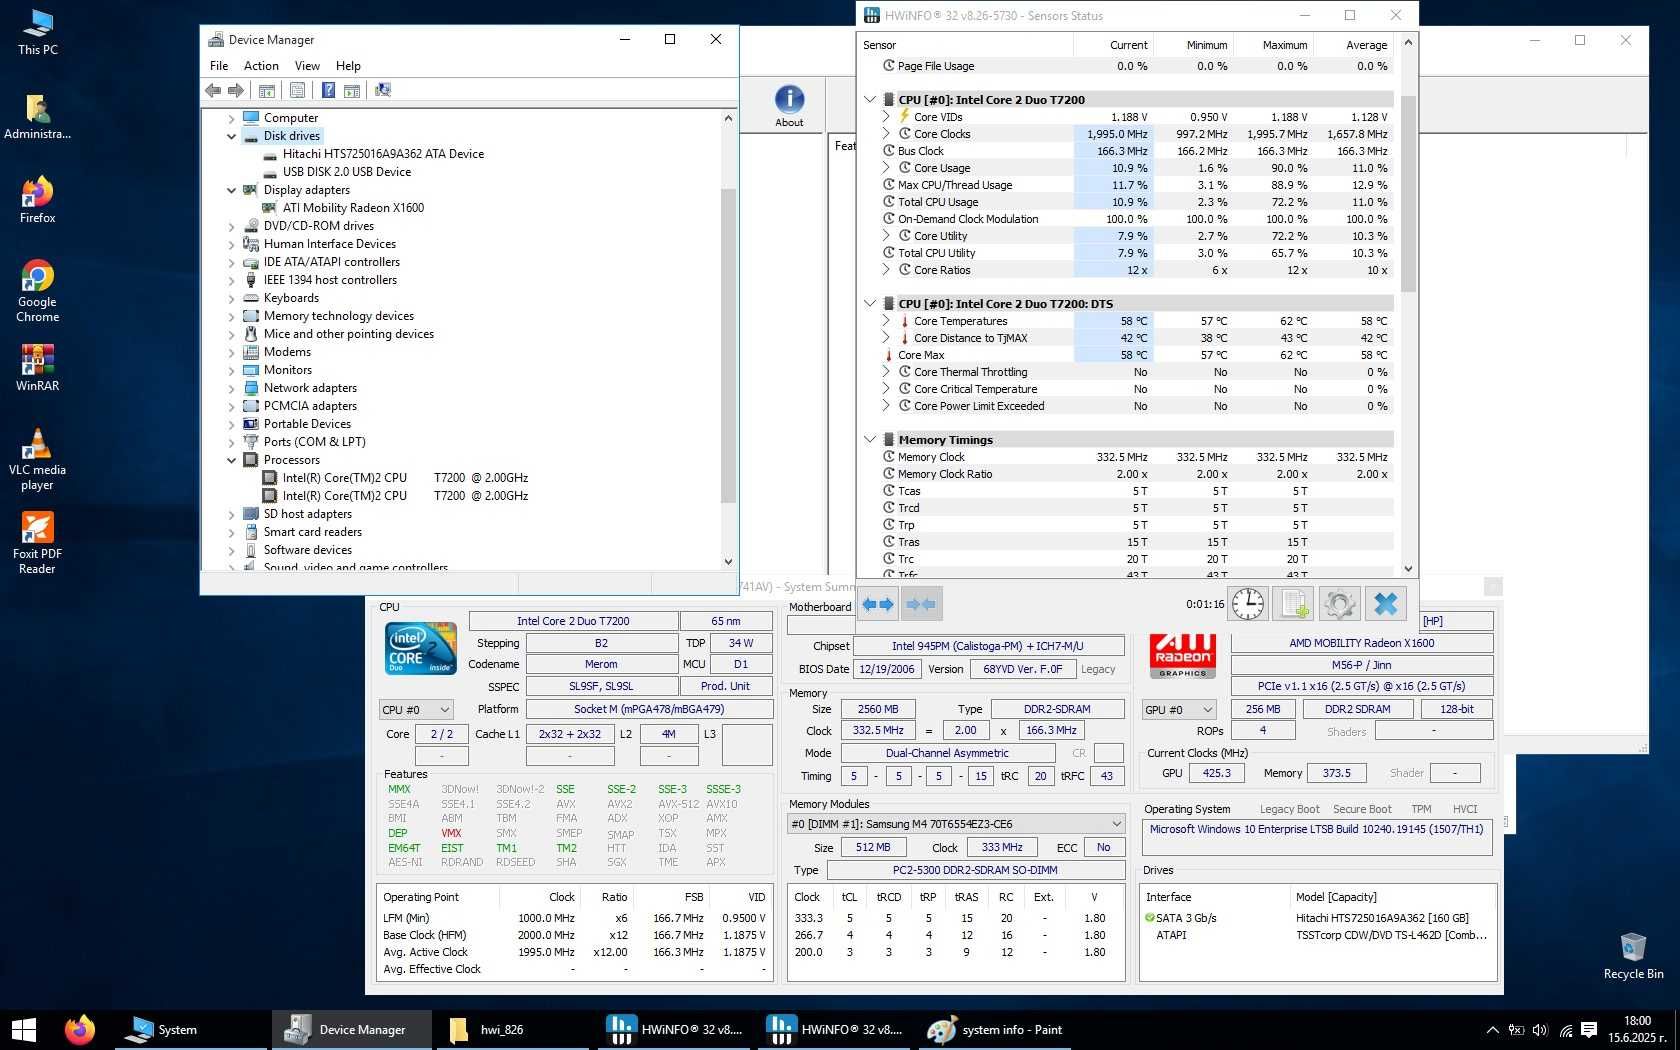The image size is (1680, 1050).
Task: Click HWiNFO blue X close sensors icon
Action: coord(1386,604)
